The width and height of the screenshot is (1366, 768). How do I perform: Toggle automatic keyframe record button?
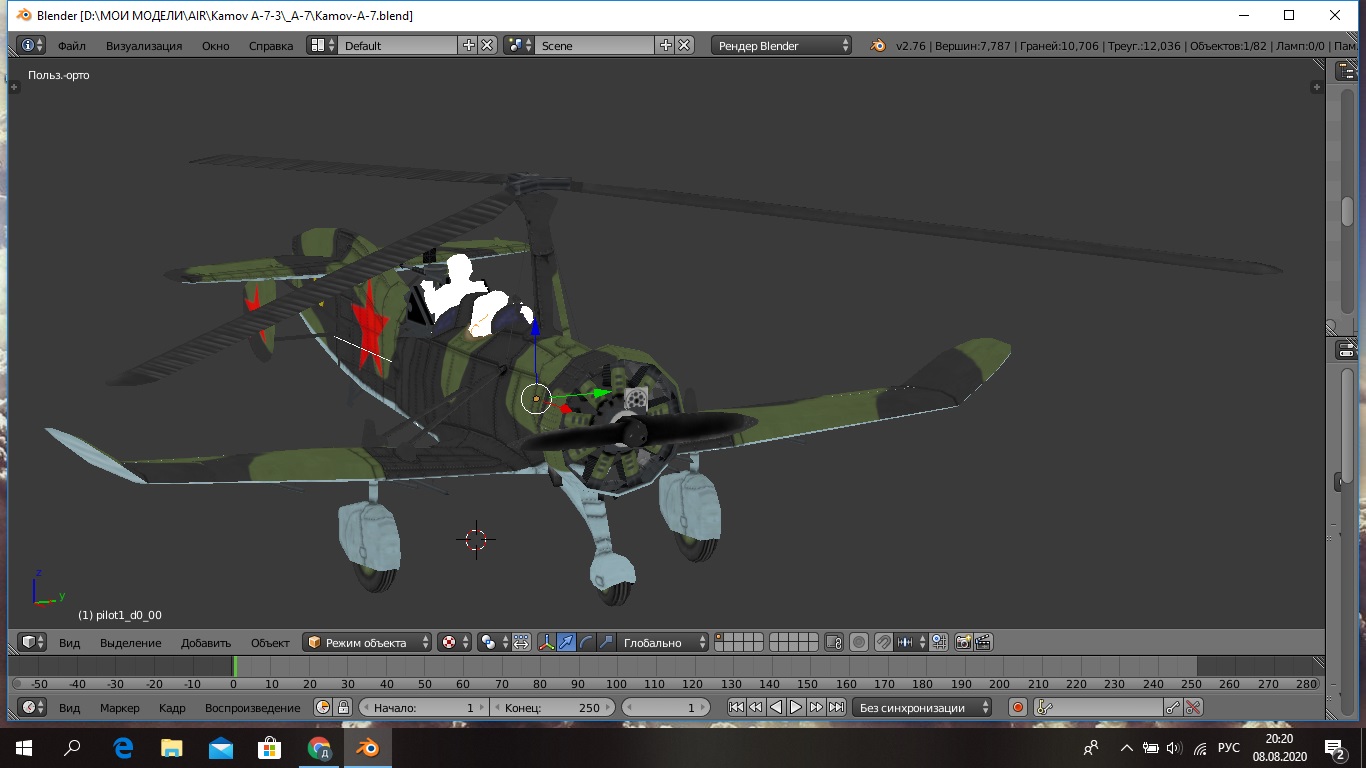click(1018, 707)
